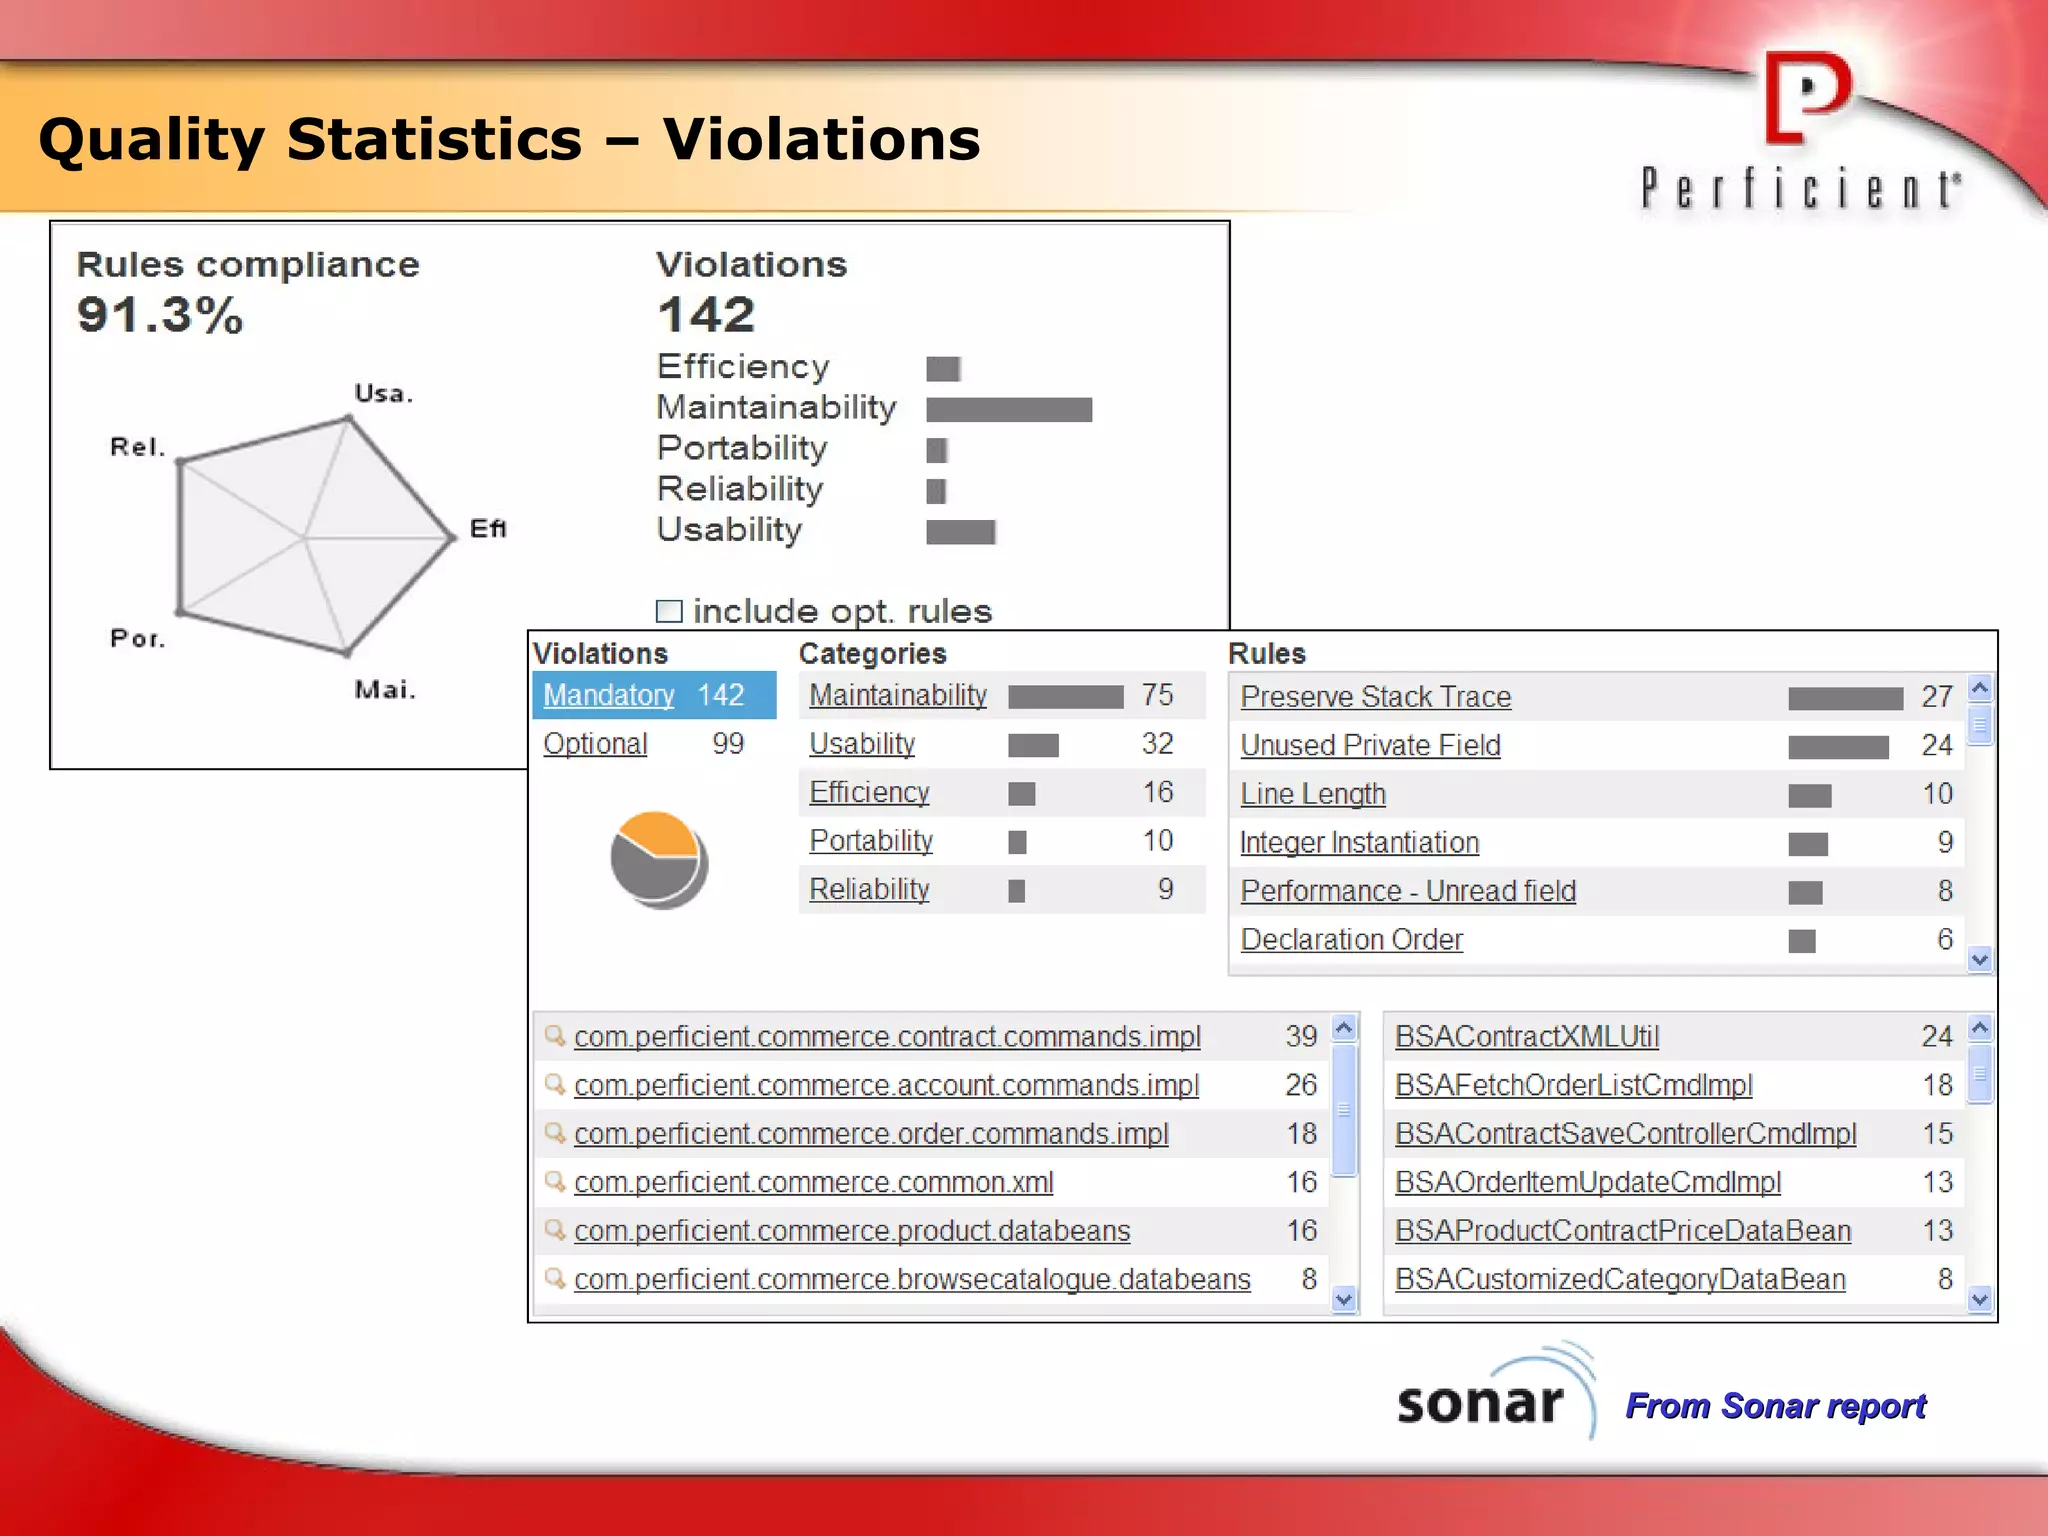
Task: Open the Maintainability category
Action: [x=898, y=695]
